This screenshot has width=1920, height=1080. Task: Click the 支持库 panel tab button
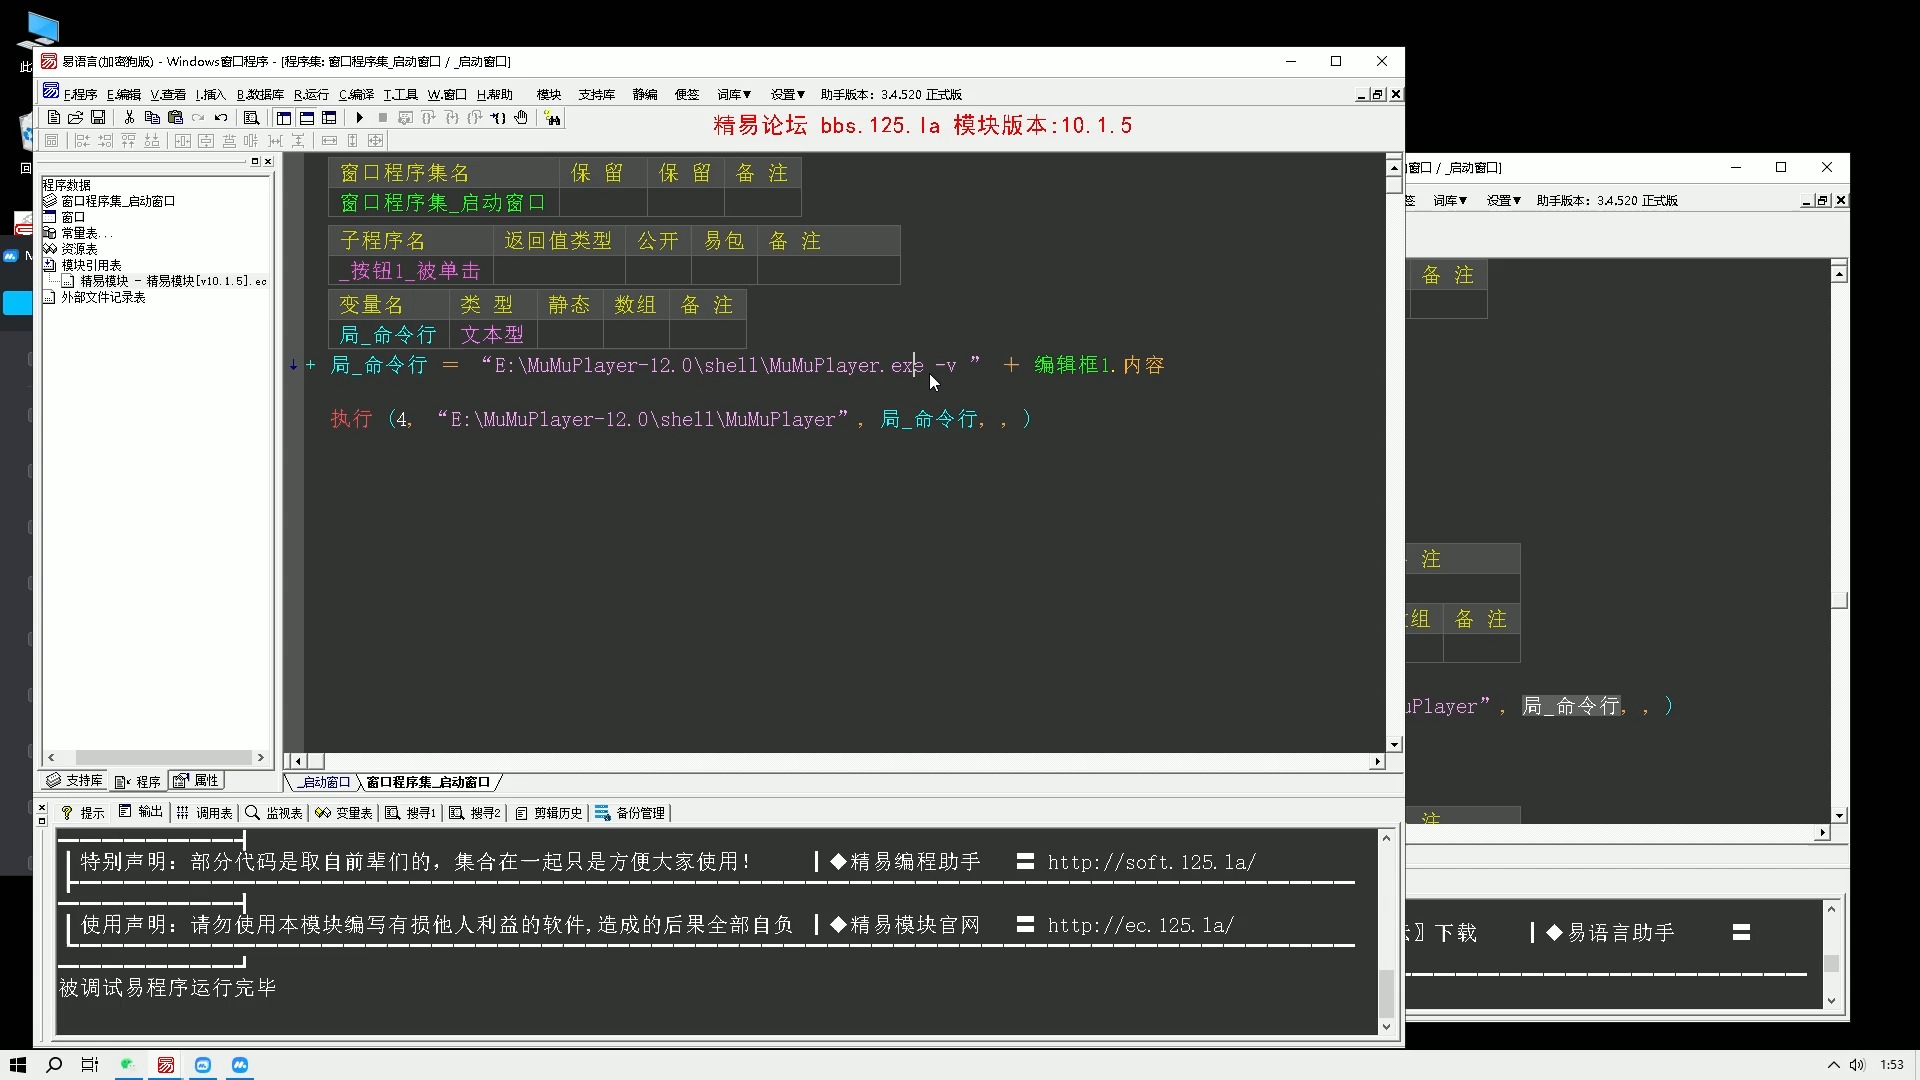[x=75, y=781]
